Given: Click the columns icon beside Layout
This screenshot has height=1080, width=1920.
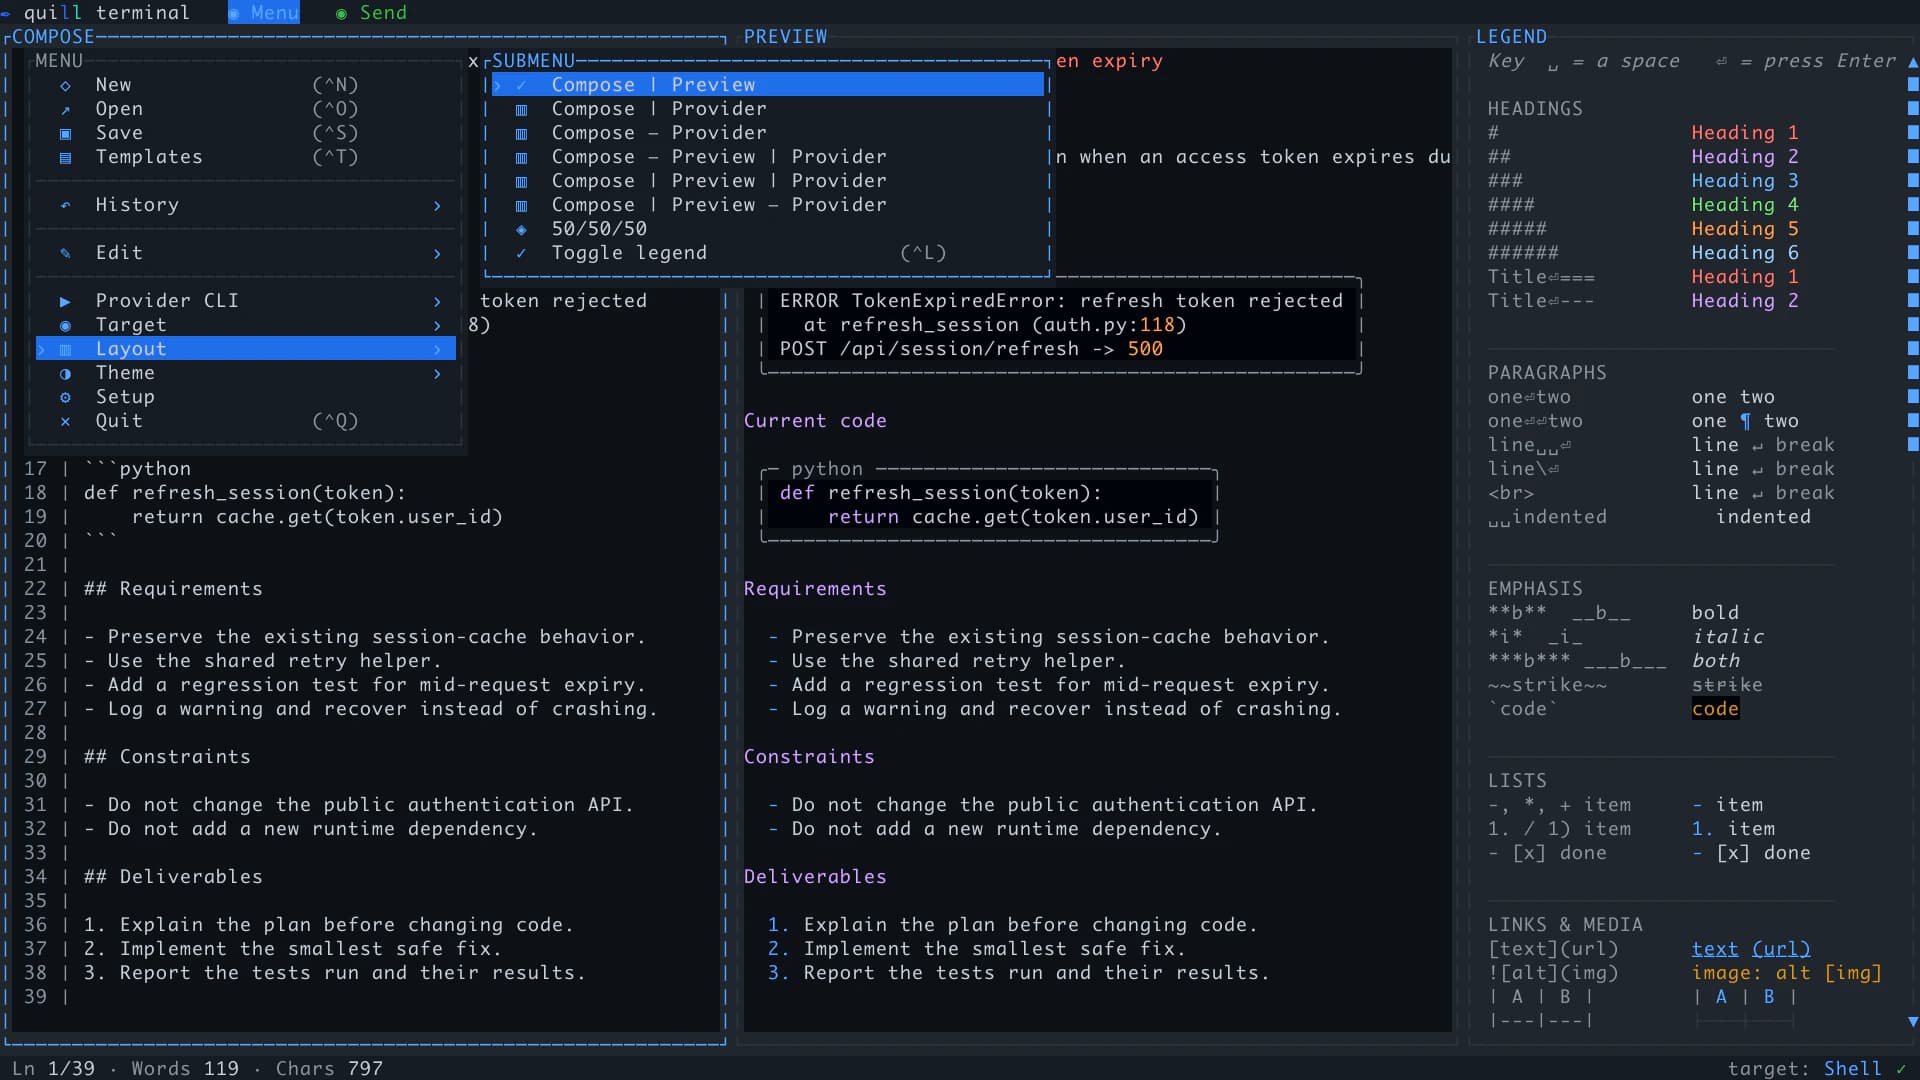Looking at the screenshot, I should pyautogui.click(x=65, y=350).
